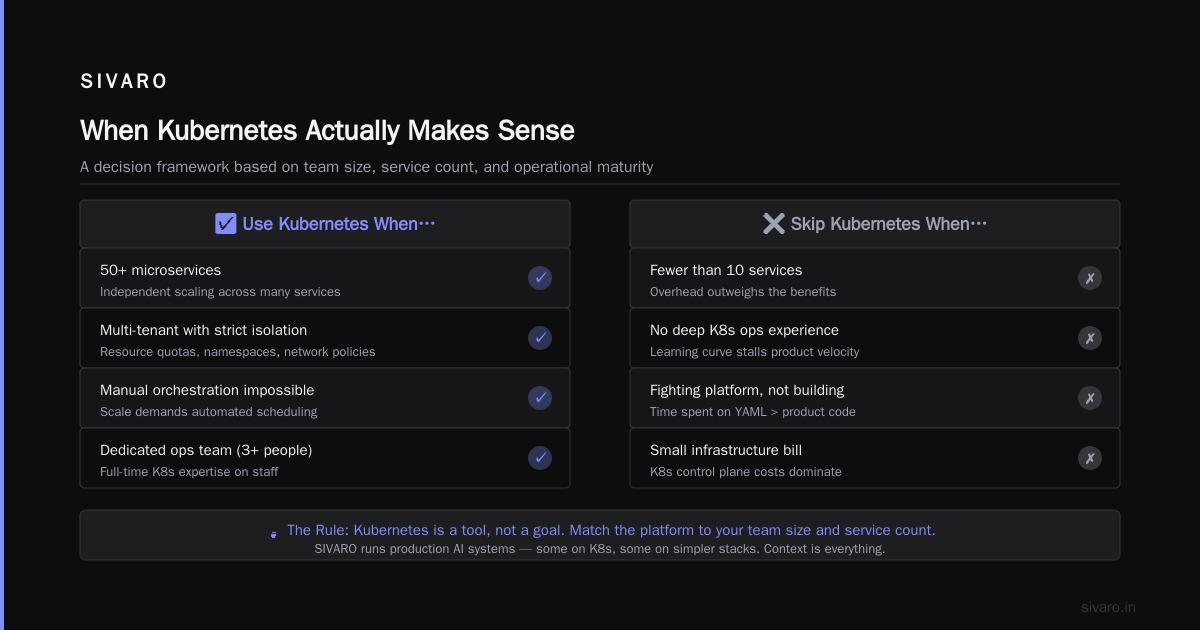Open the sivaro.in link

[x=1108, y=607]
